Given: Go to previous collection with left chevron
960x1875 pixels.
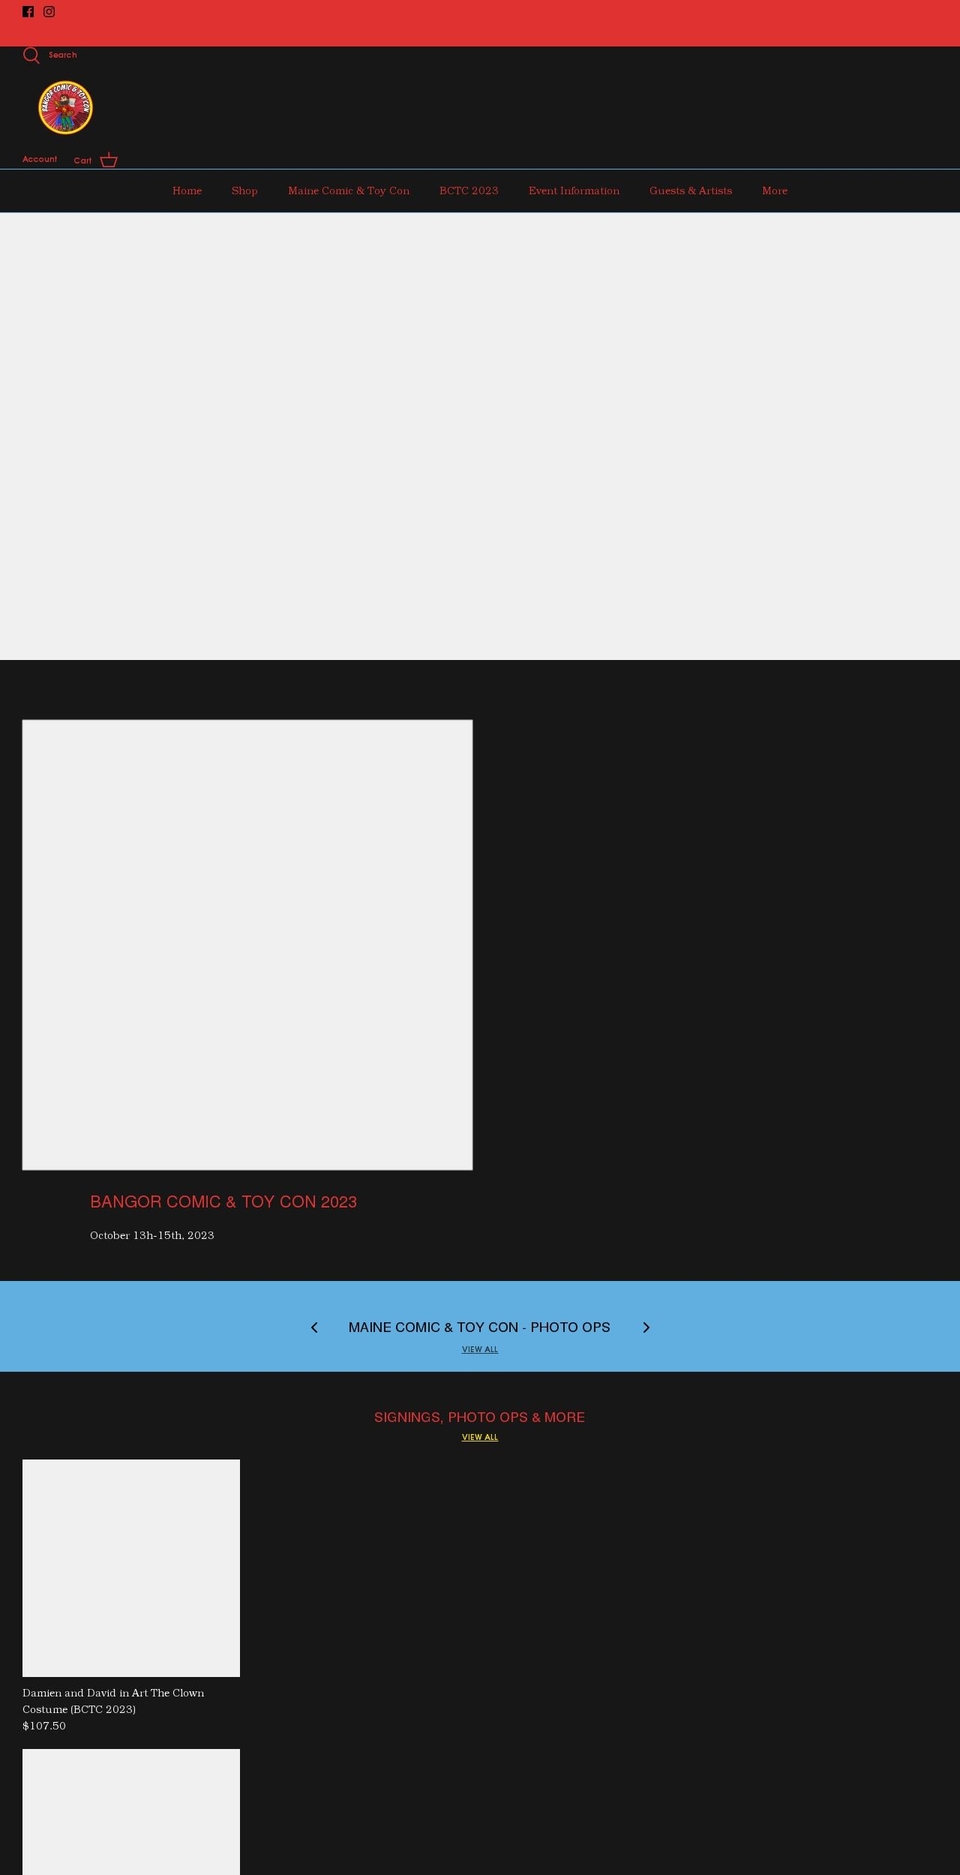Looking at the screenshot, I should pyautogui.click(x=314, y=1327).
